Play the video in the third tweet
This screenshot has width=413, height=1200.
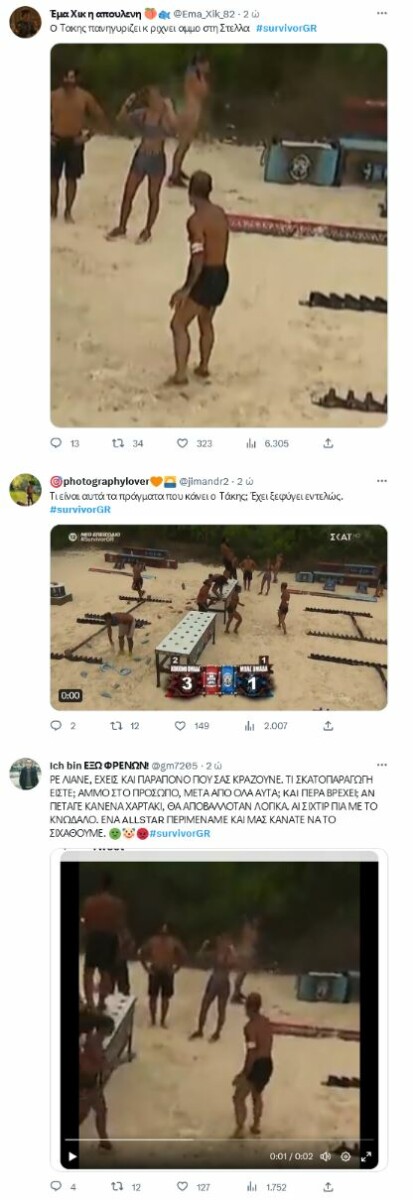(x=72, y=1156)
